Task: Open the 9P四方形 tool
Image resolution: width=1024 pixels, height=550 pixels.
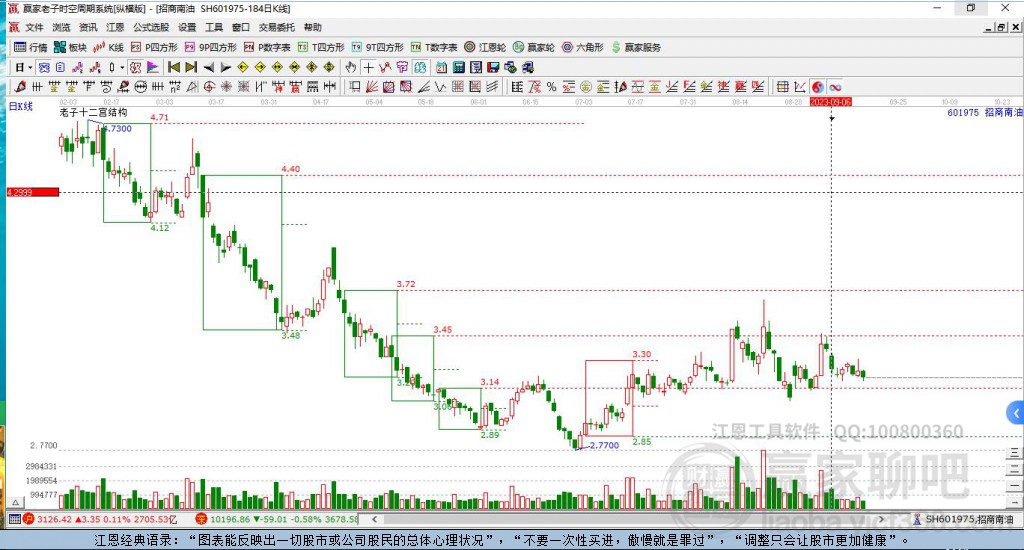Action: (211, 47)
